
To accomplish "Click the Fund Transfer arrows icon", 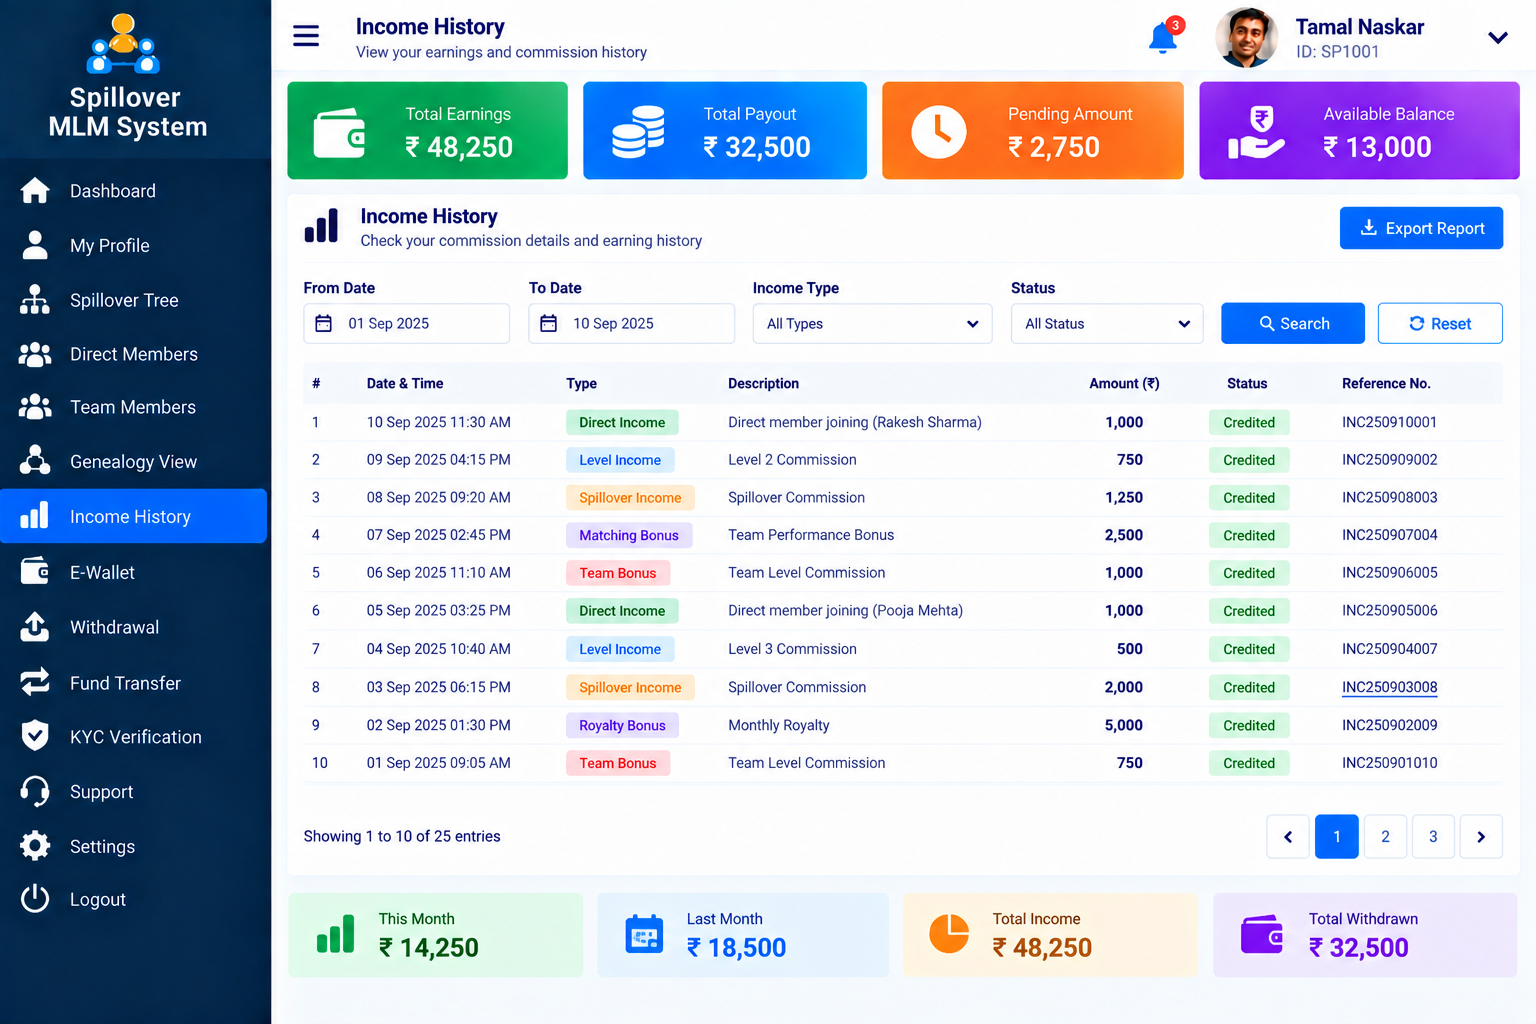I will [x=35, y=682].
